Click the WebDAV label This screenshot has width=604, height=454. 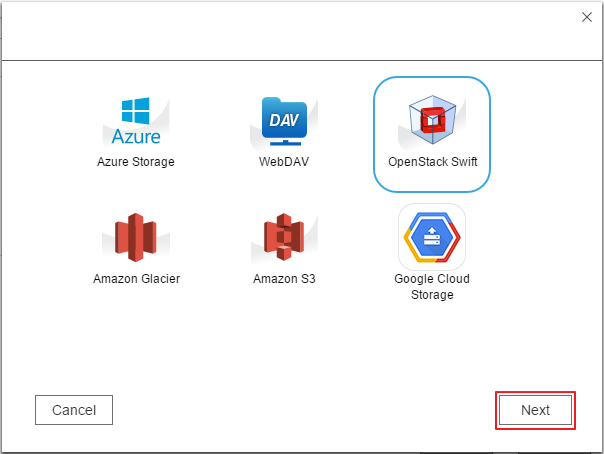tap(284, 162)
